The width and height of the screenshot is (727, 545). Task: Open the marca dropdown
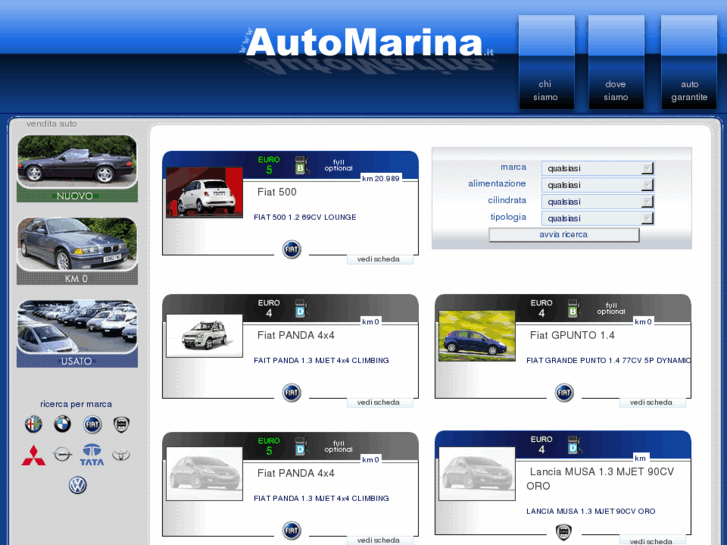tap(597, 168)
